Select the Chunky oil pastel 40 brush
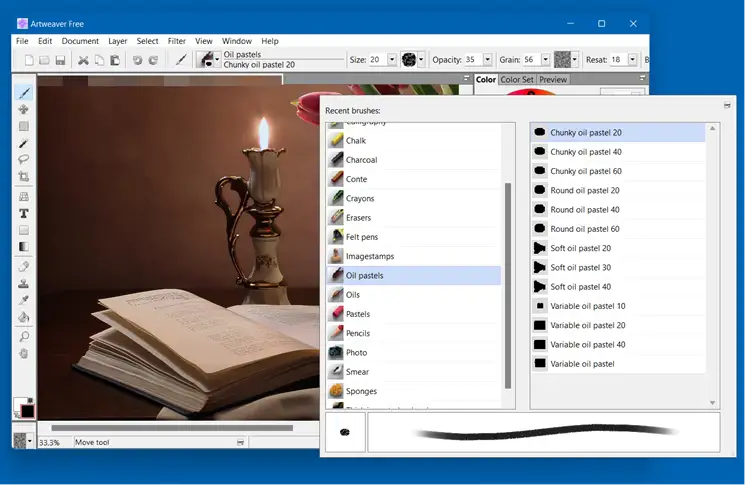The height and width of the screenshot is (486, 745). [x=618, y=152]
